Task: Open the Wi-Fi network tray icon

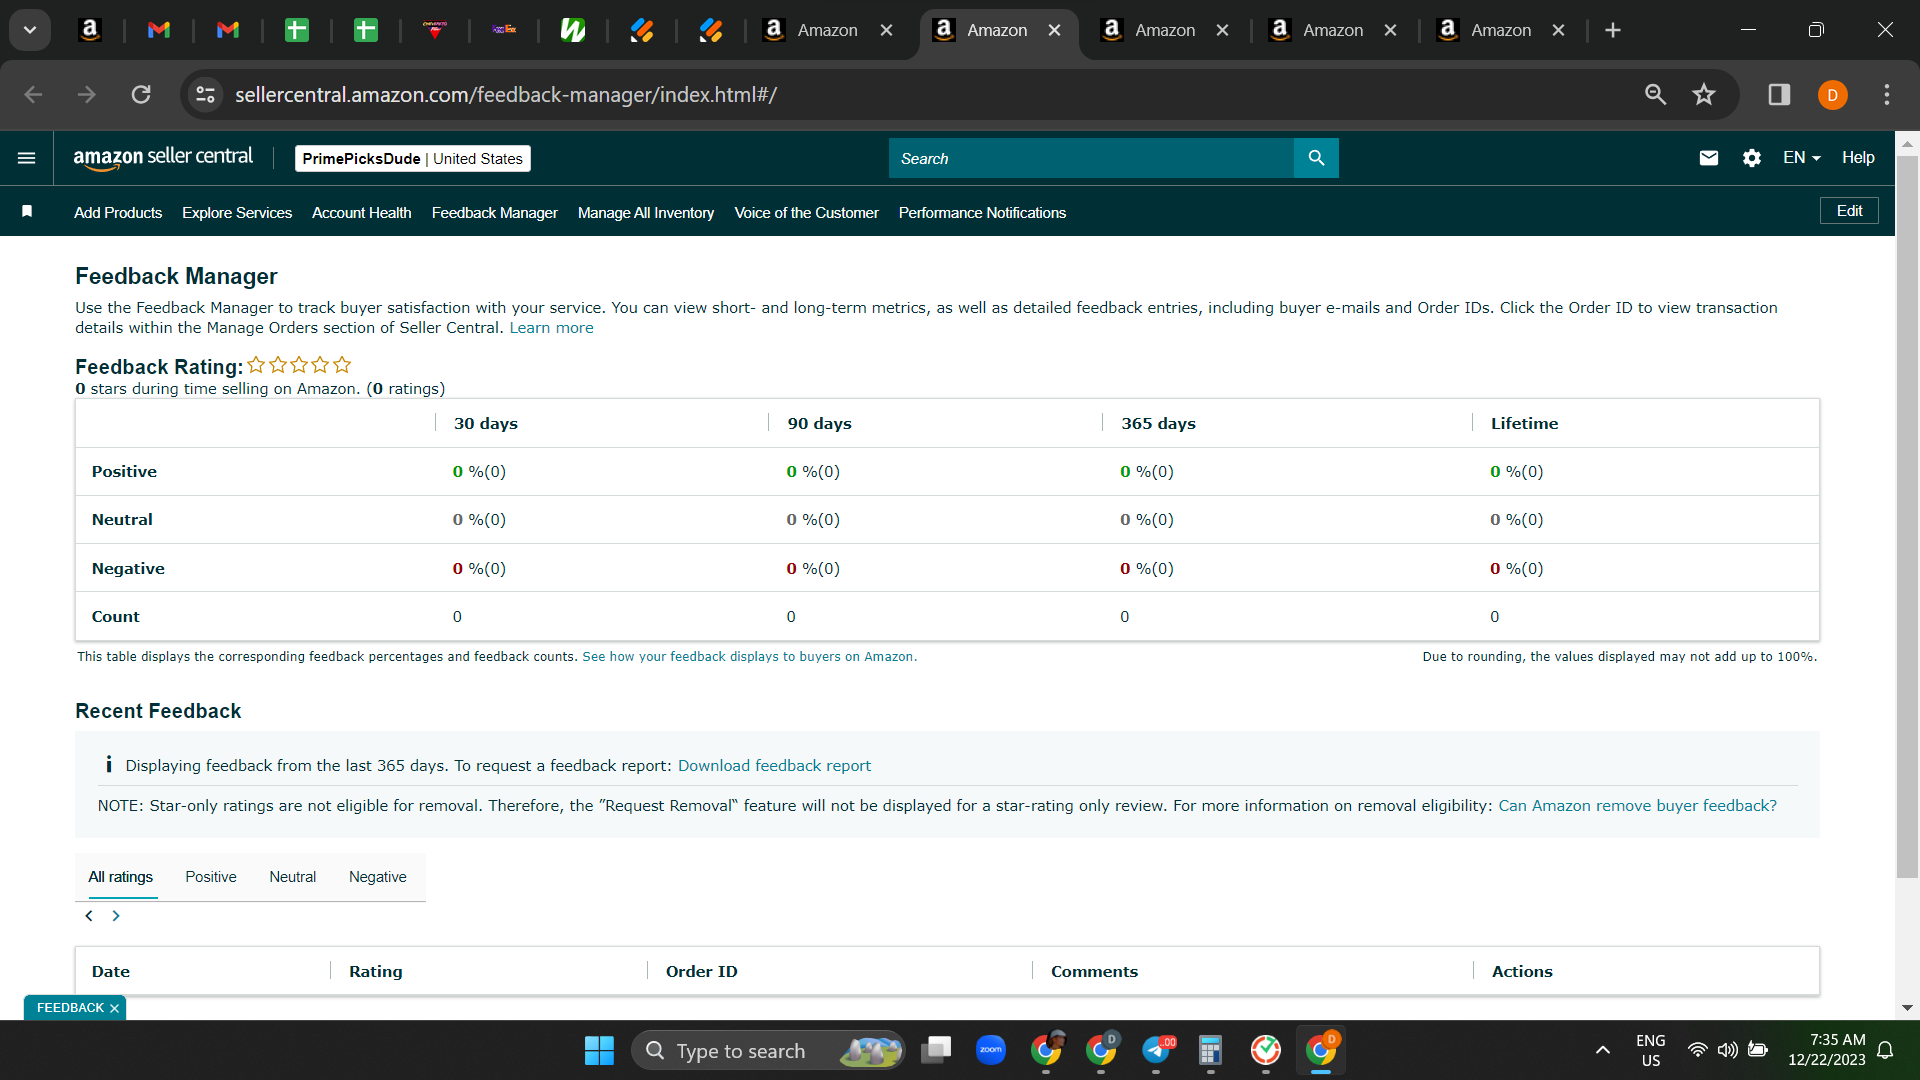Action: 1697,1050
